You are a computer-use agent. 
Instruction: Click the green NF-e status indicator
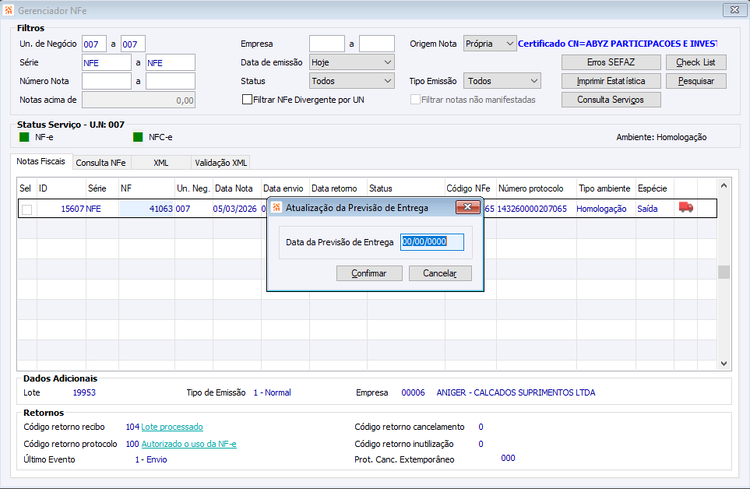click(x=24, y=137)
